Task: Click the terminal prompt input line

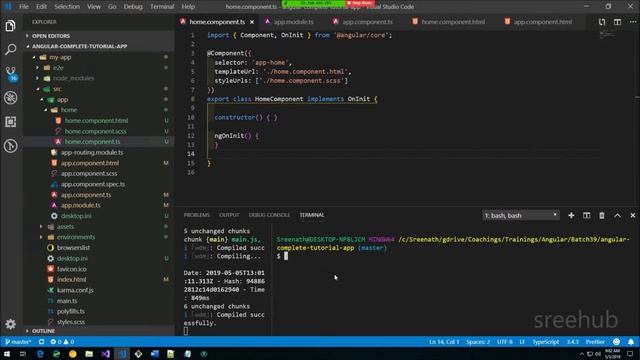Action: point(453,256)
